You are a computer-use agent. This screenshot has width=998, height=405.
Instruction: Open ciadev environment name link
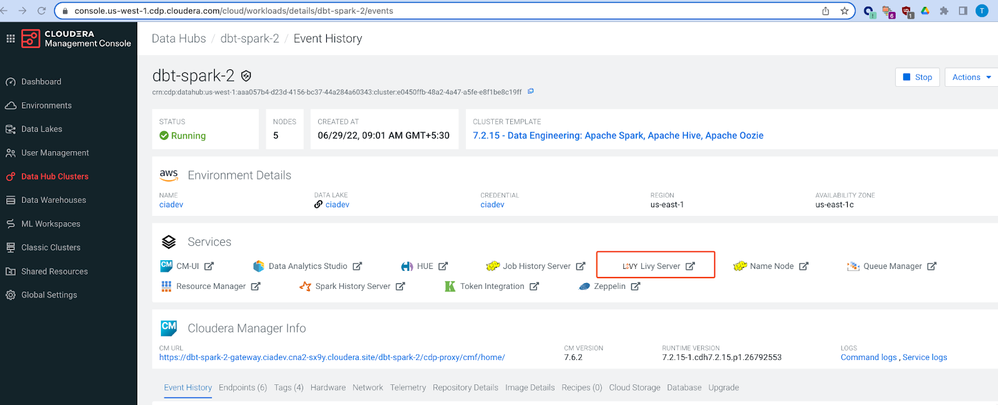point(171,204)
